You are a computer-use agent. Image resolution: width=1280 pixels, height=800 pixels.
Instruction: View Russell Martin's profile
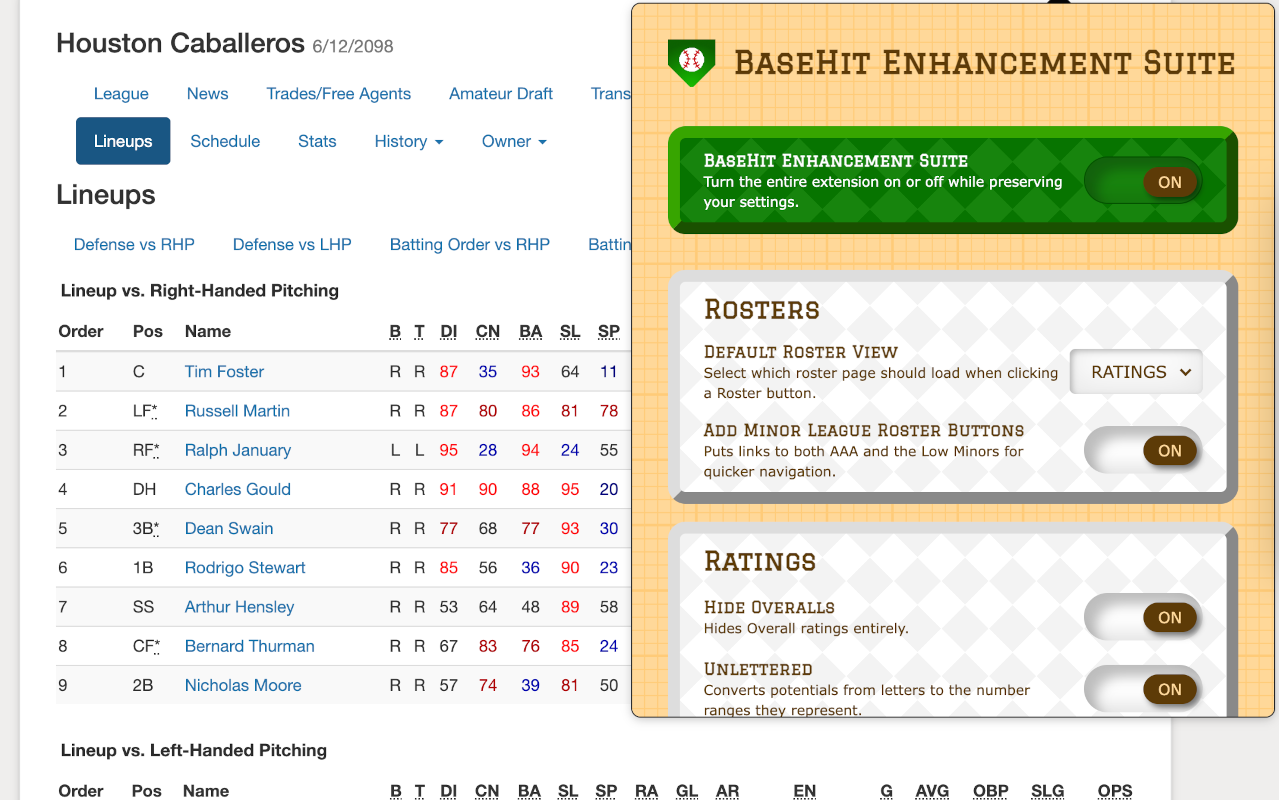(237, 410)
